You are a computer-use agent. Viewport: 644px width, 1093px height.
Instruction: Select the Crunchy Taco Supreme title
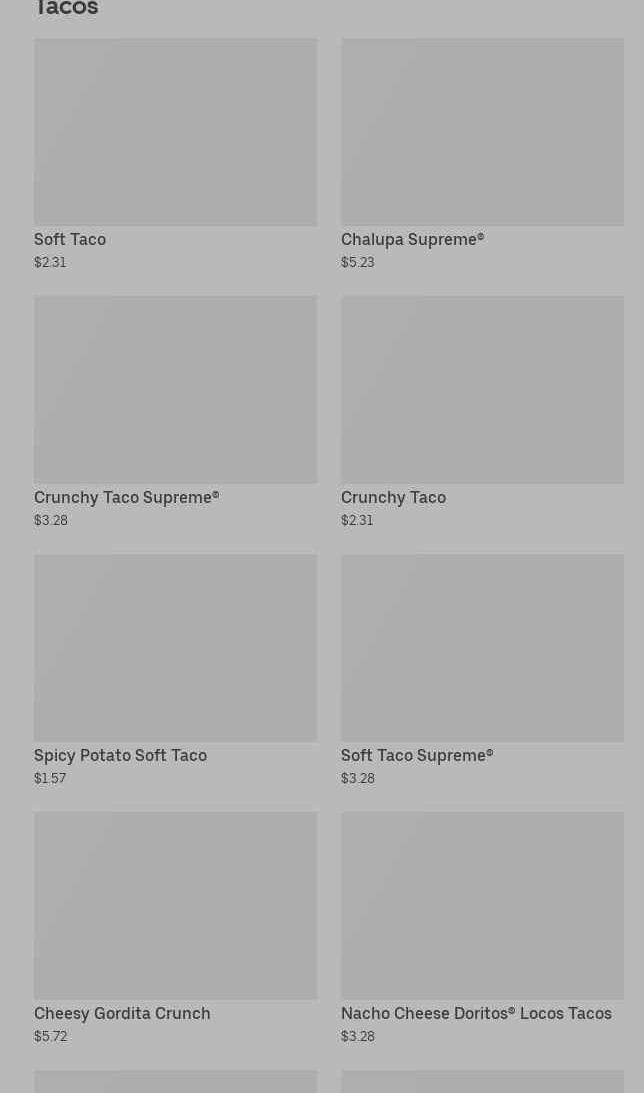tap(126, 498)
